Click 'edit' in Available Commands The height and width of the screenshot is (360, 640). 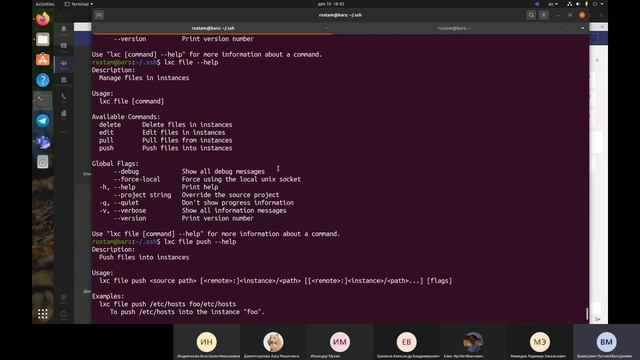click(106, 133)
